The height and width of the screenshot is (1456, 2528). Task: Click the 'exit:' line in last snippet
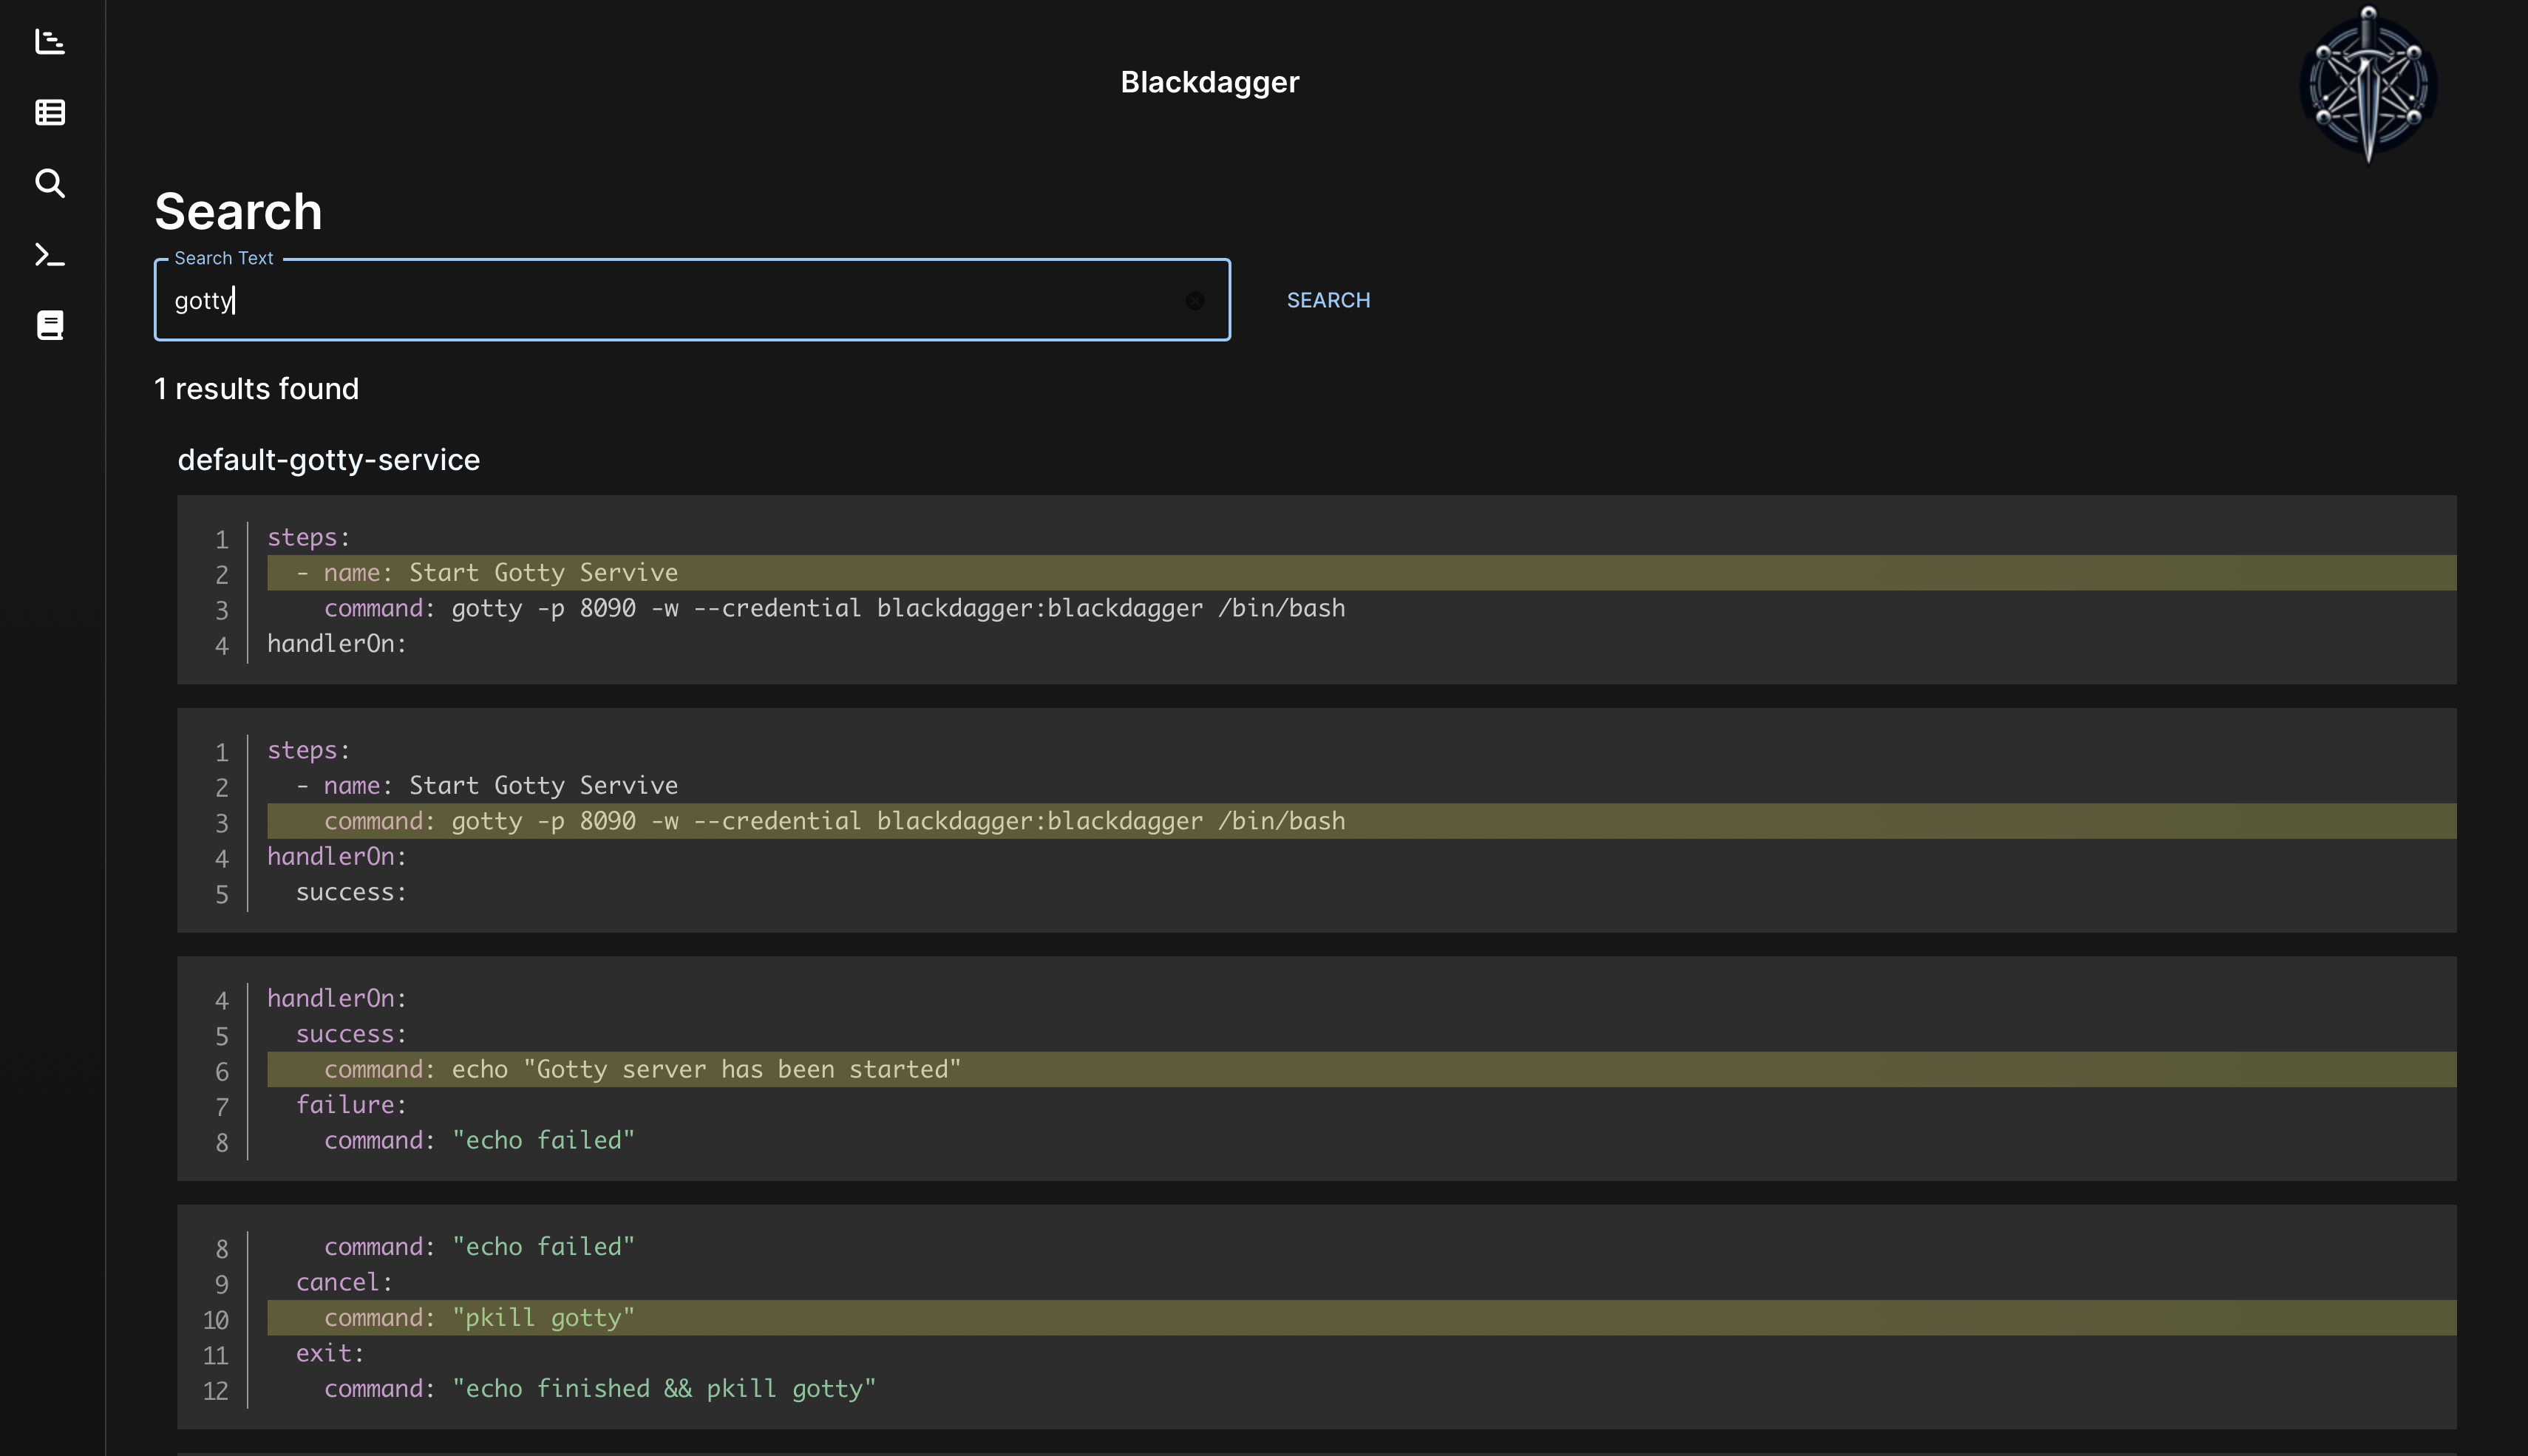point(330,1353)
